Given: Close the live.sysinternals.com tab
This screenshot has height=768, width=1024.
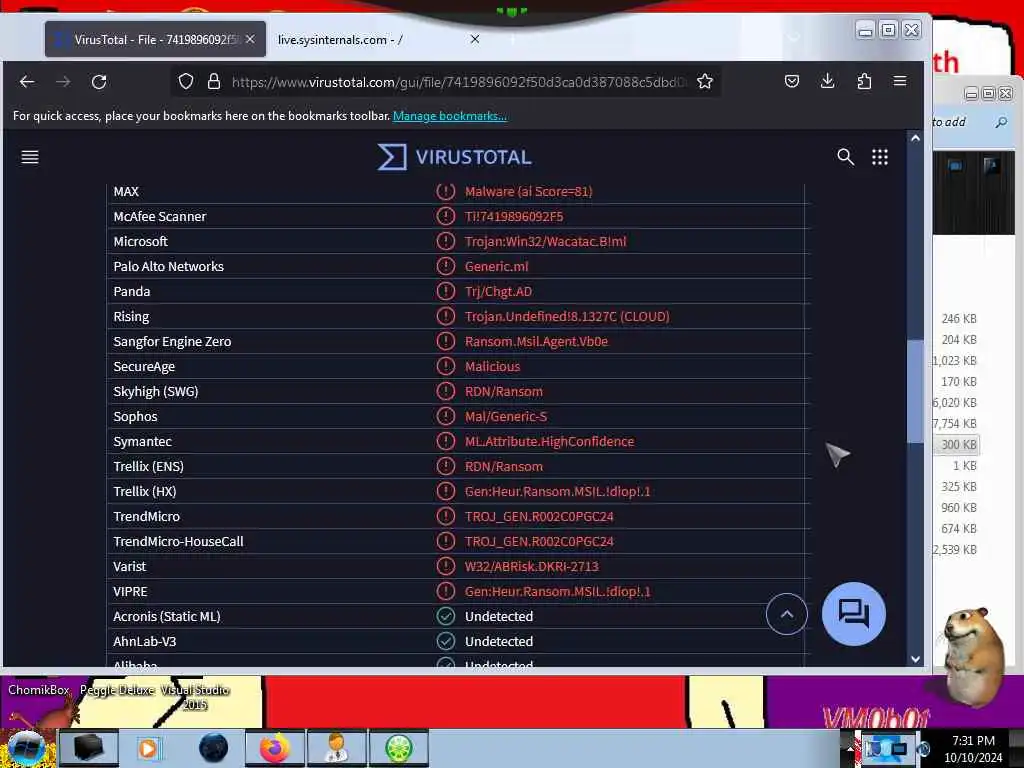Looking at the screenshot, I should pos(475,39).
